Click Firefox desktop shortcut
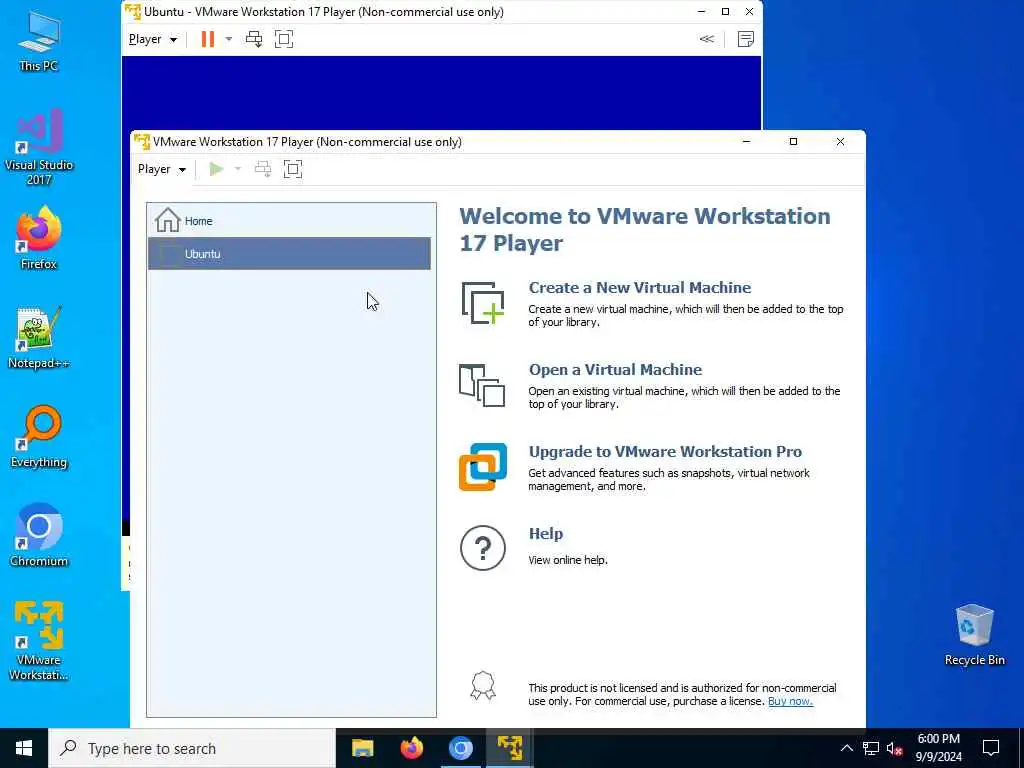Viewport: 1024px width, 768px height. [39, 238]
